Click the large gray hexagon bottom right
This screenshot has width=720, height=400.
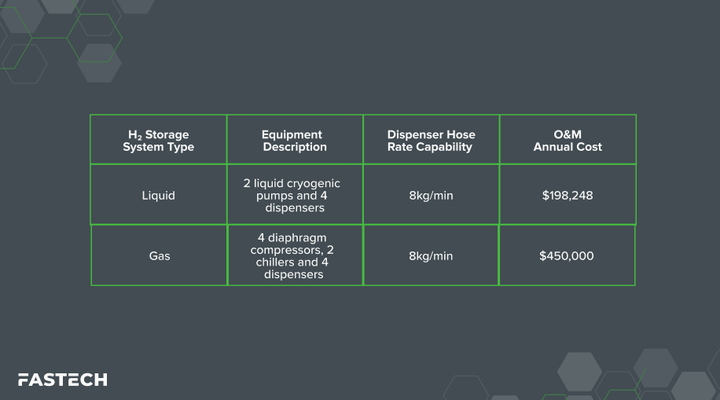(x=579, y=372)
